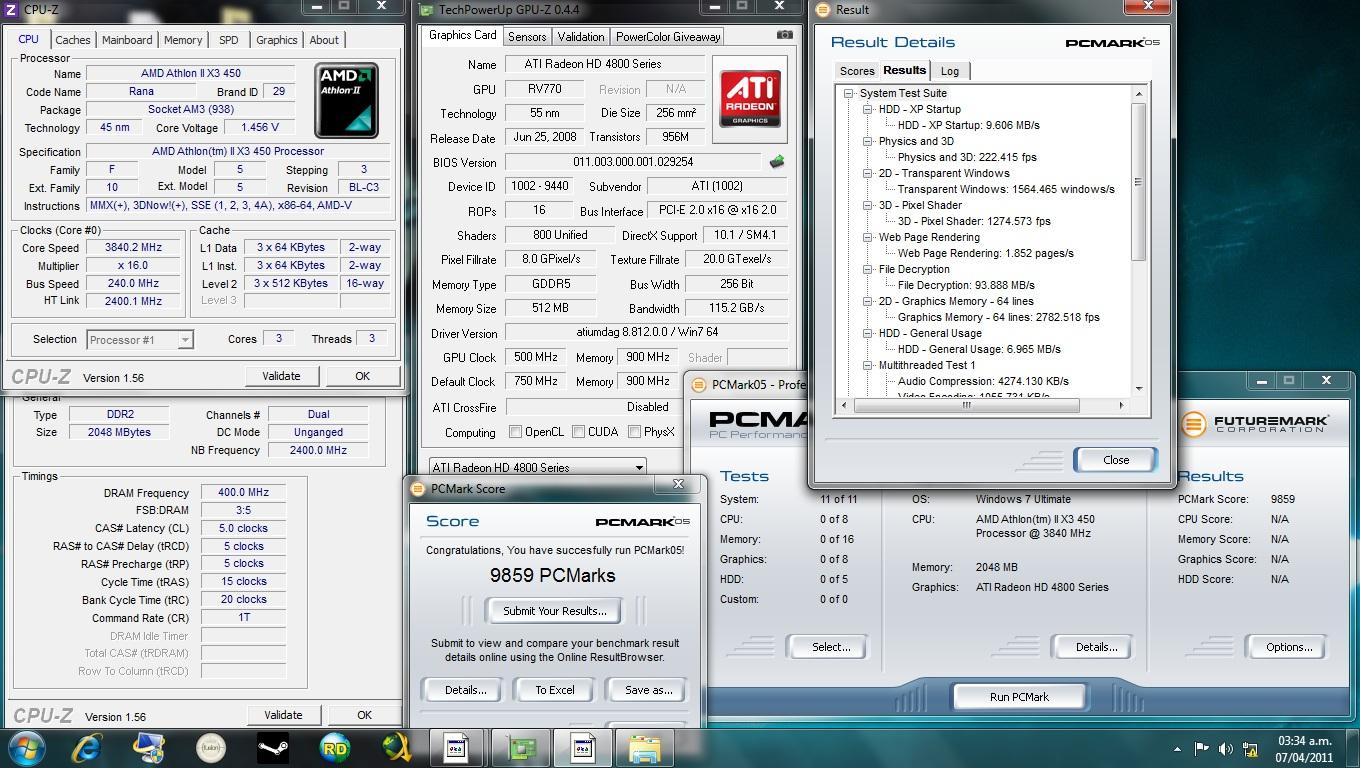This screenshot has height=768, width=1360.
Task: Click the GPU-Z screenshot camera icon
Action: [x=785, y=35]
